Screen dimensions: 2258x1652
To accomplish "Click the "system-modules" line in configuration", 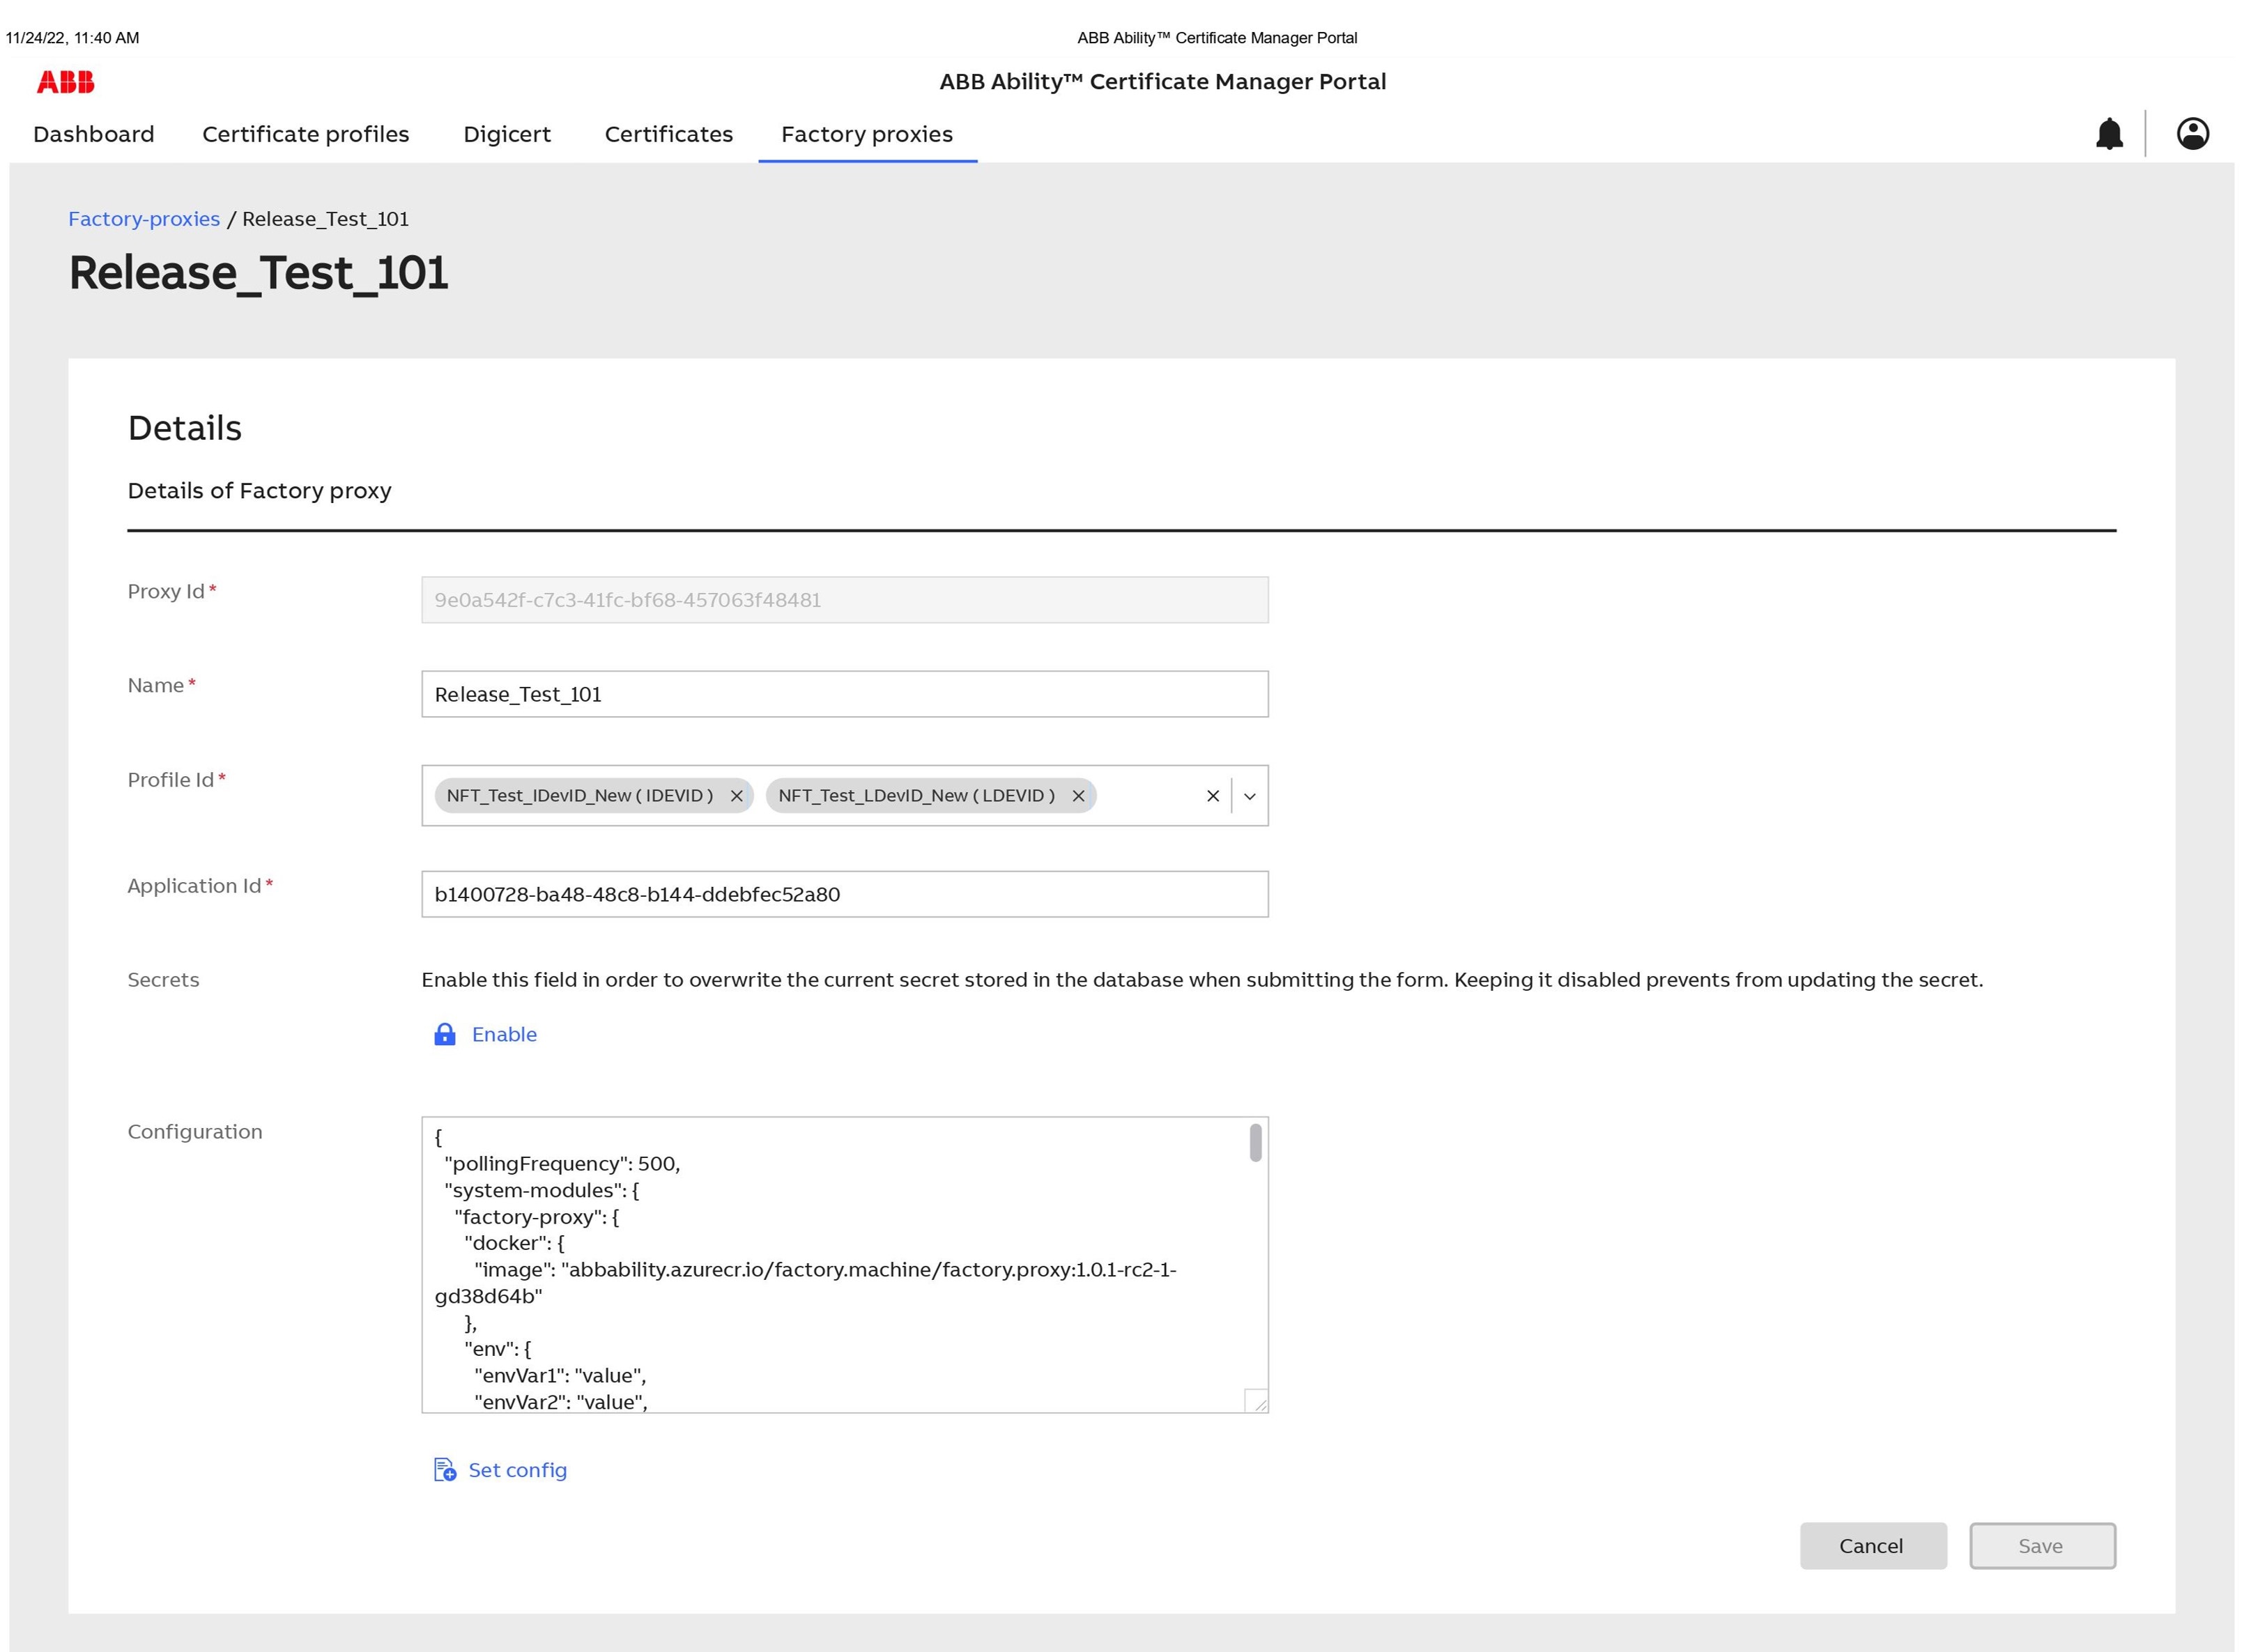I will coord(541,1190).
